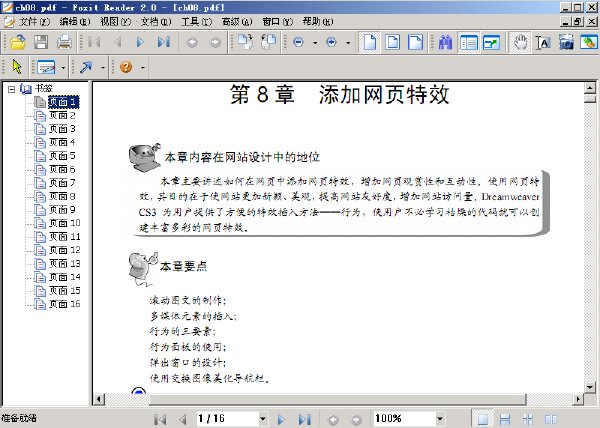
Task: Save the document with floppy disk icon
Action: 41,42
